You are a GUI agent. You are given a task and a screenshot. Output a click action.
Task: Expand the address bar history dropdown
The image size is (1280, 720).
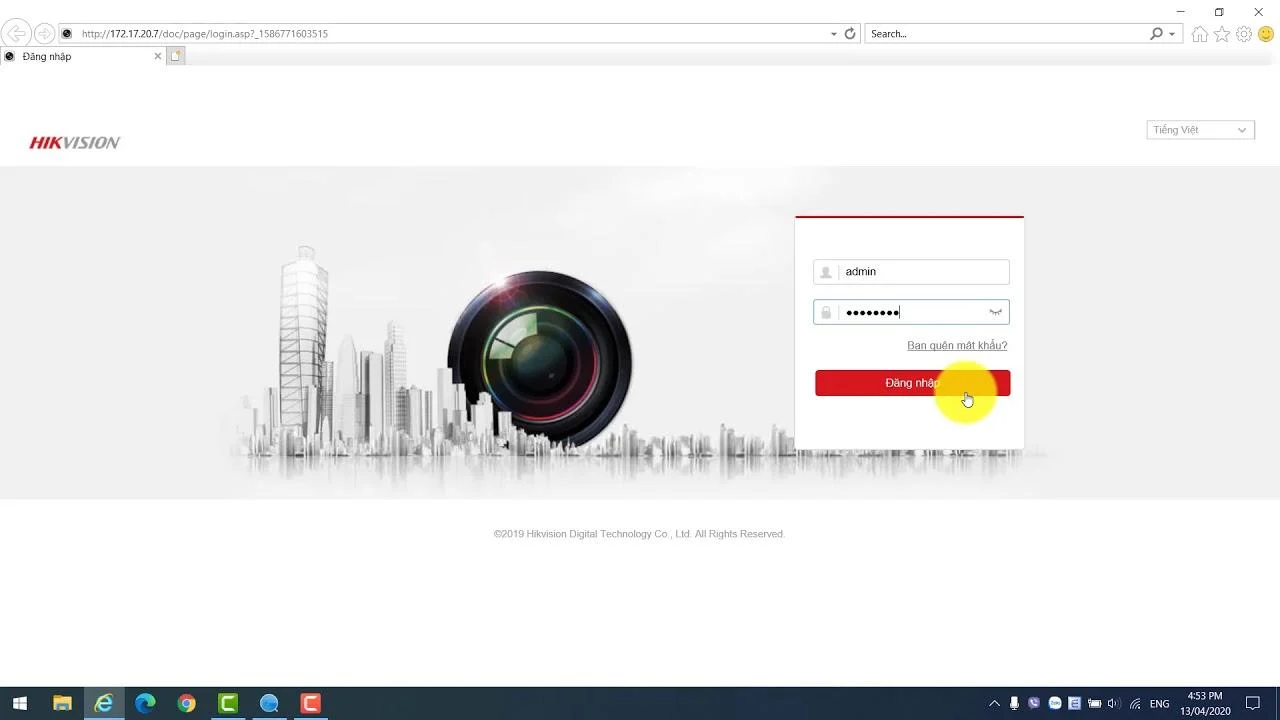click(834, 34)
